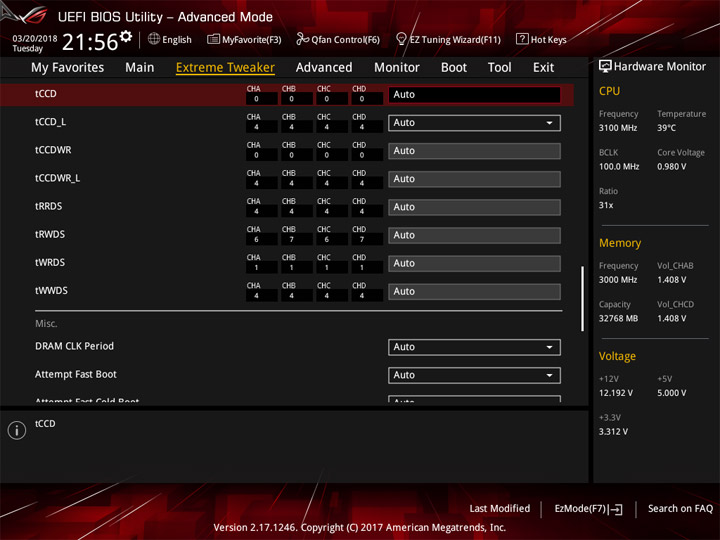Click Last Modified at the bottom
Viewport: 720px width, 540px height.
coord(500,508)
